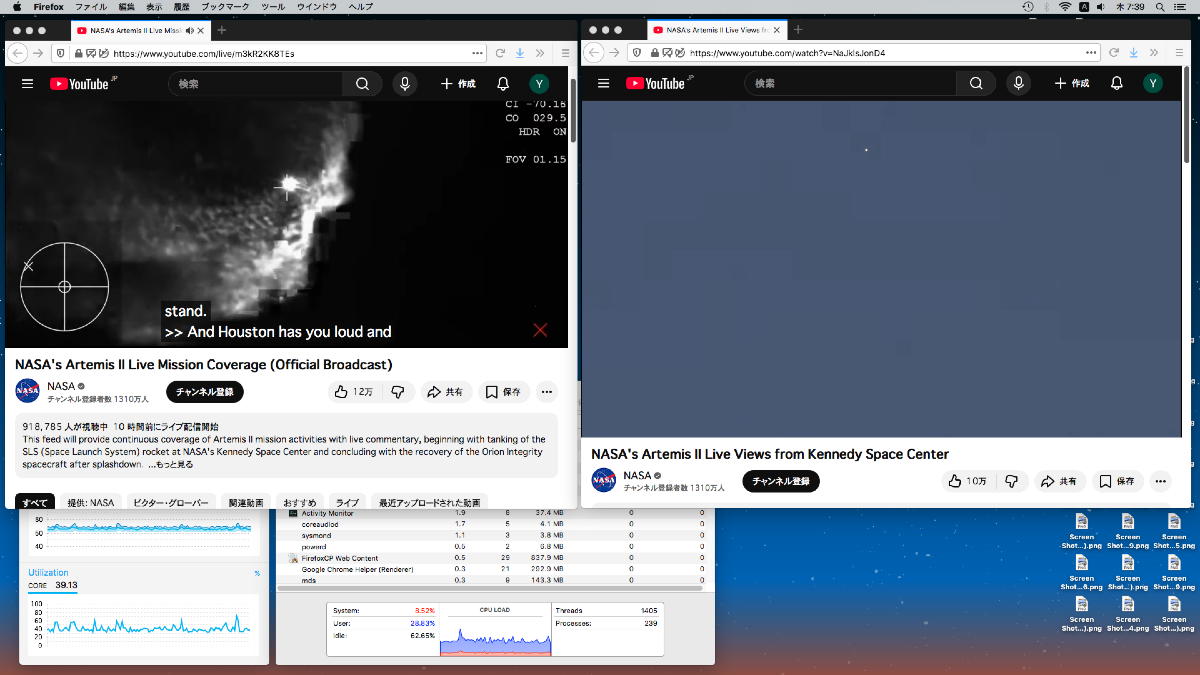
Task: Open more actions for Mission Coverage video
Action: [546, 392]
